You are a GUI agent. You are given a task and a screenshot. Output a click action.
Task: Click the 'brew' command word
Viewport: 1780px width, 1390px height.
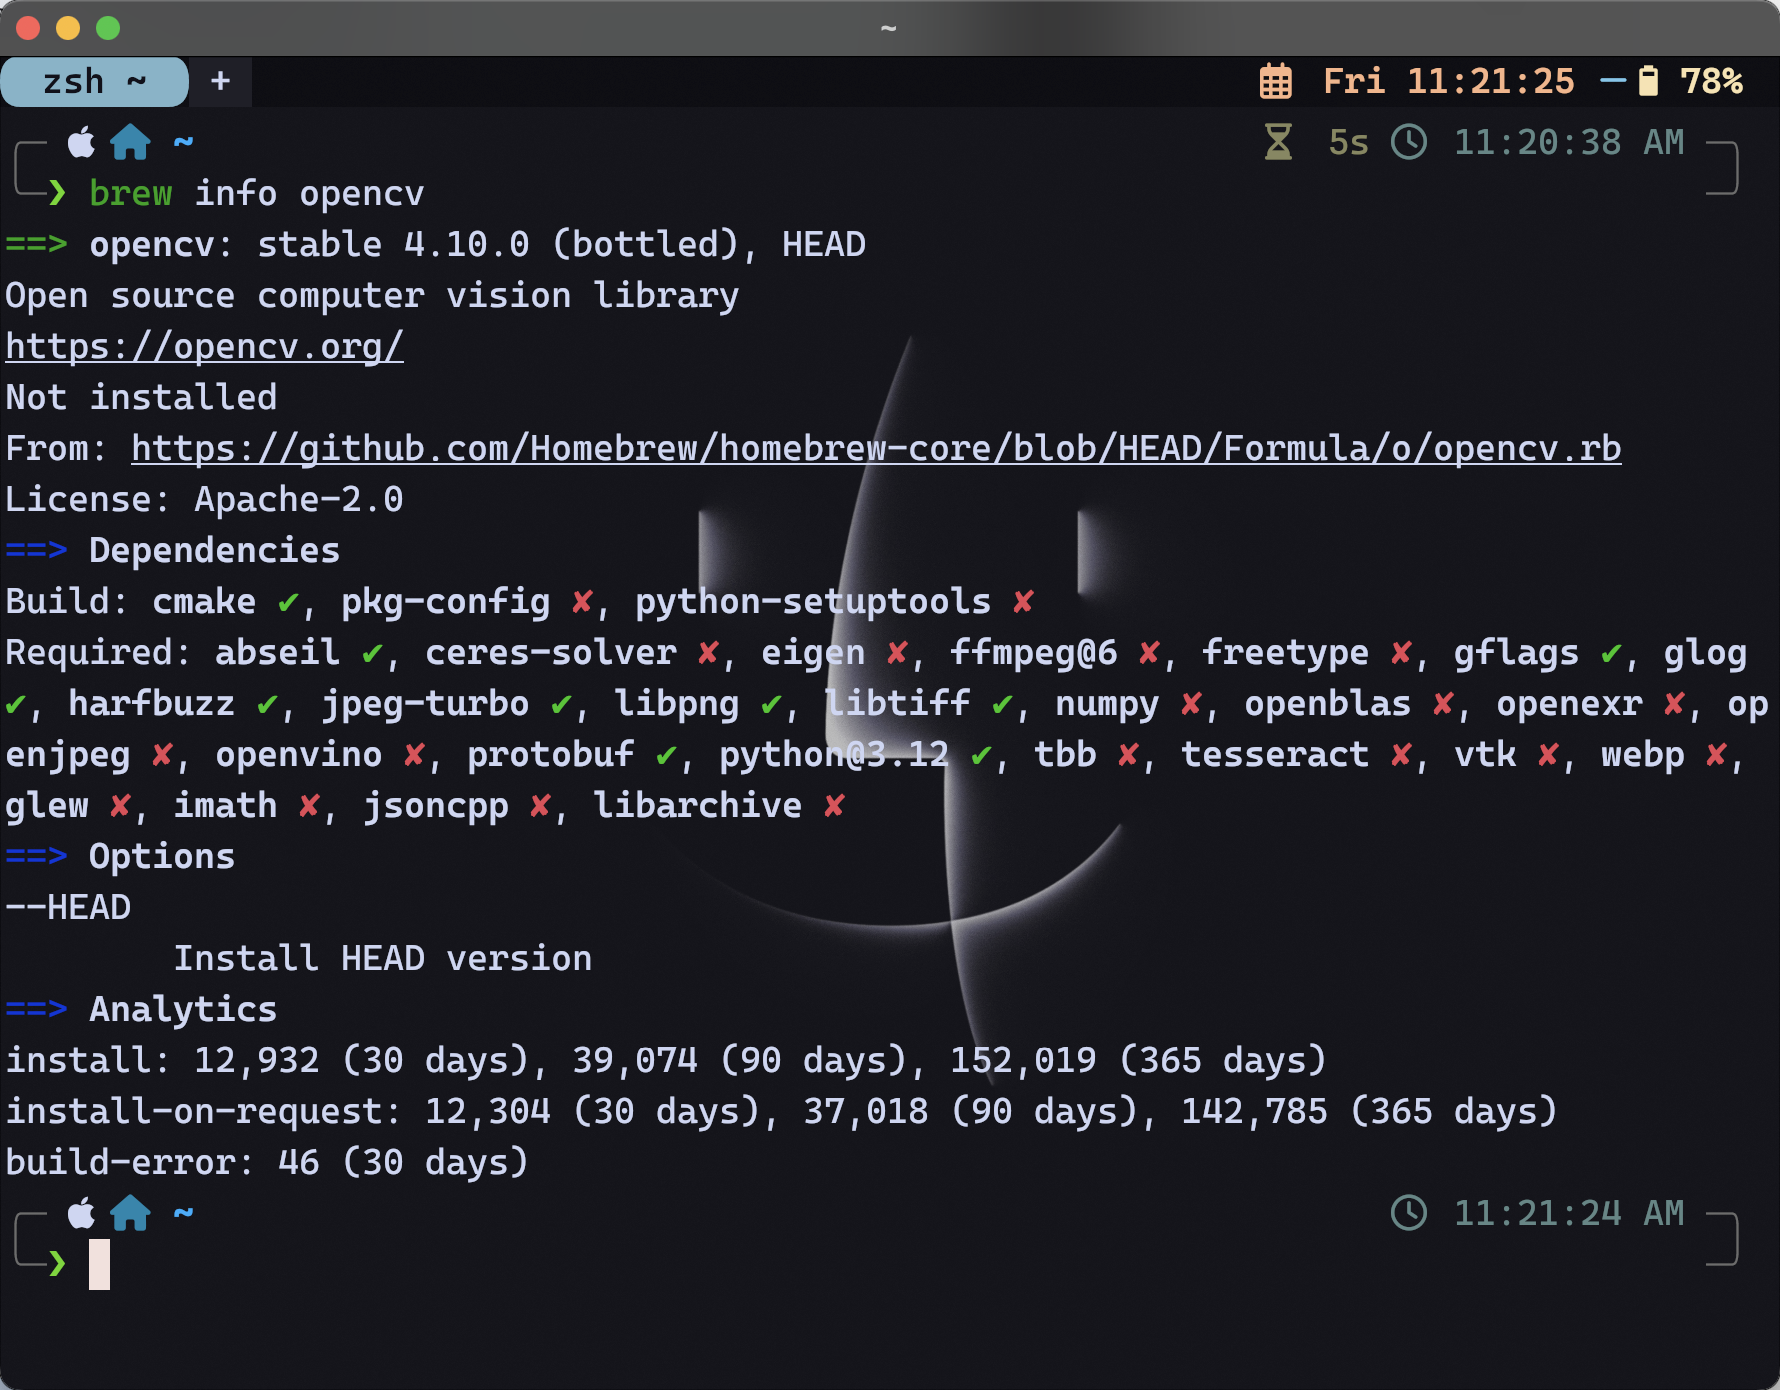click(x=131, y=193)
